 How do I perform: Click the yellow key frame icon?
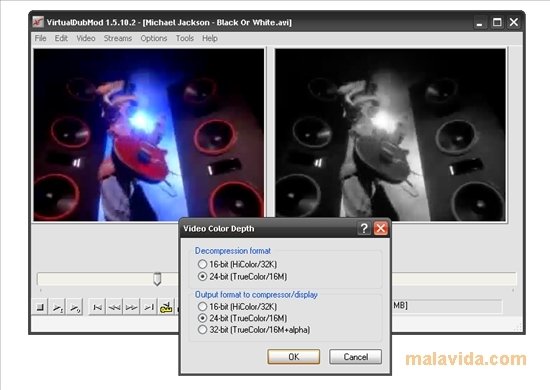(x=166, y=308)
